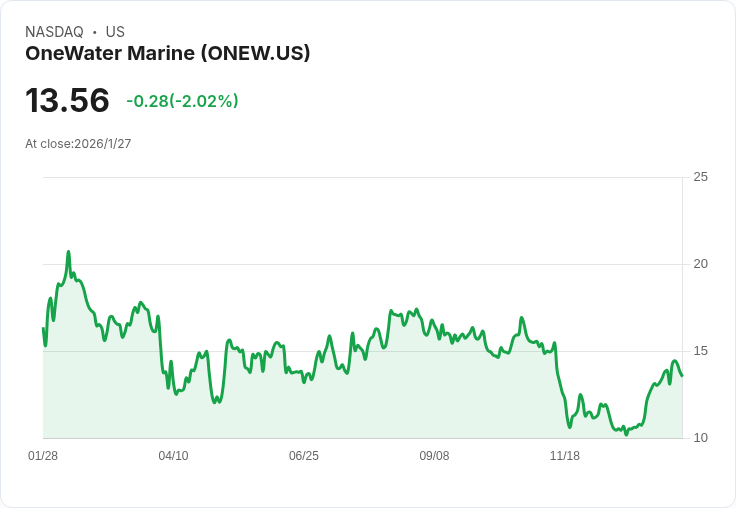
Task: Click the 13.56 stock price
Action: coord(67,100)
